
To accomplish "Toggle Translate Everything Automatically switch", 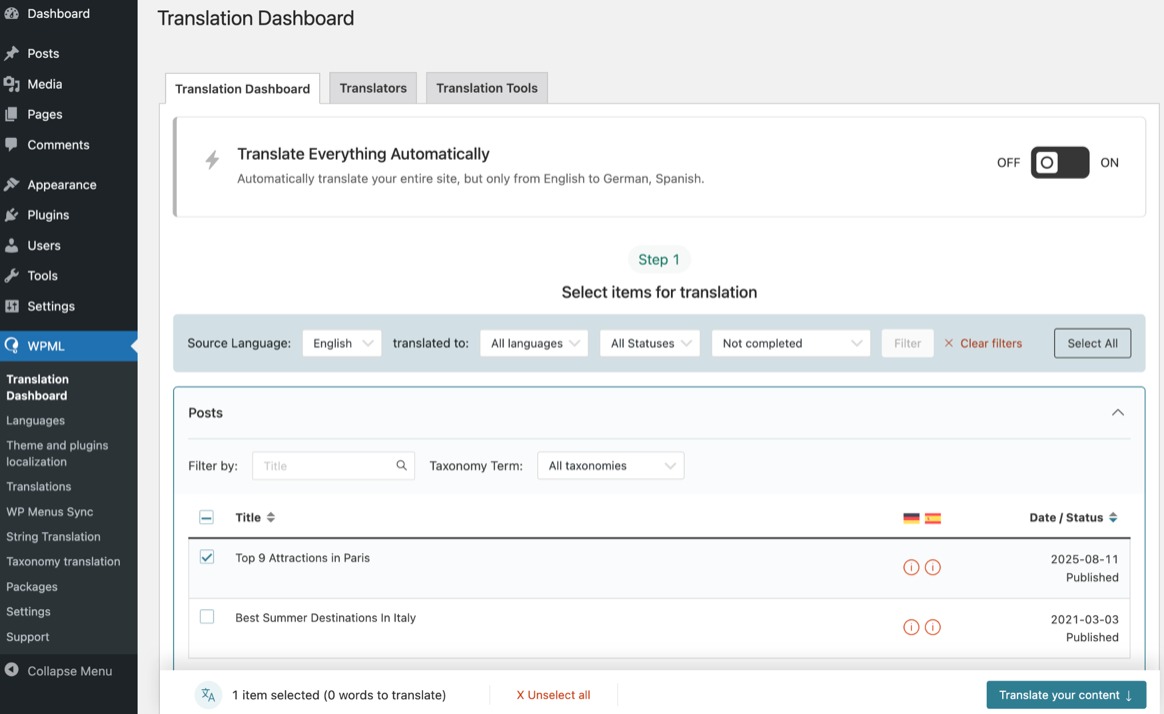I will pyautogui.click(x=1059, y=162).
